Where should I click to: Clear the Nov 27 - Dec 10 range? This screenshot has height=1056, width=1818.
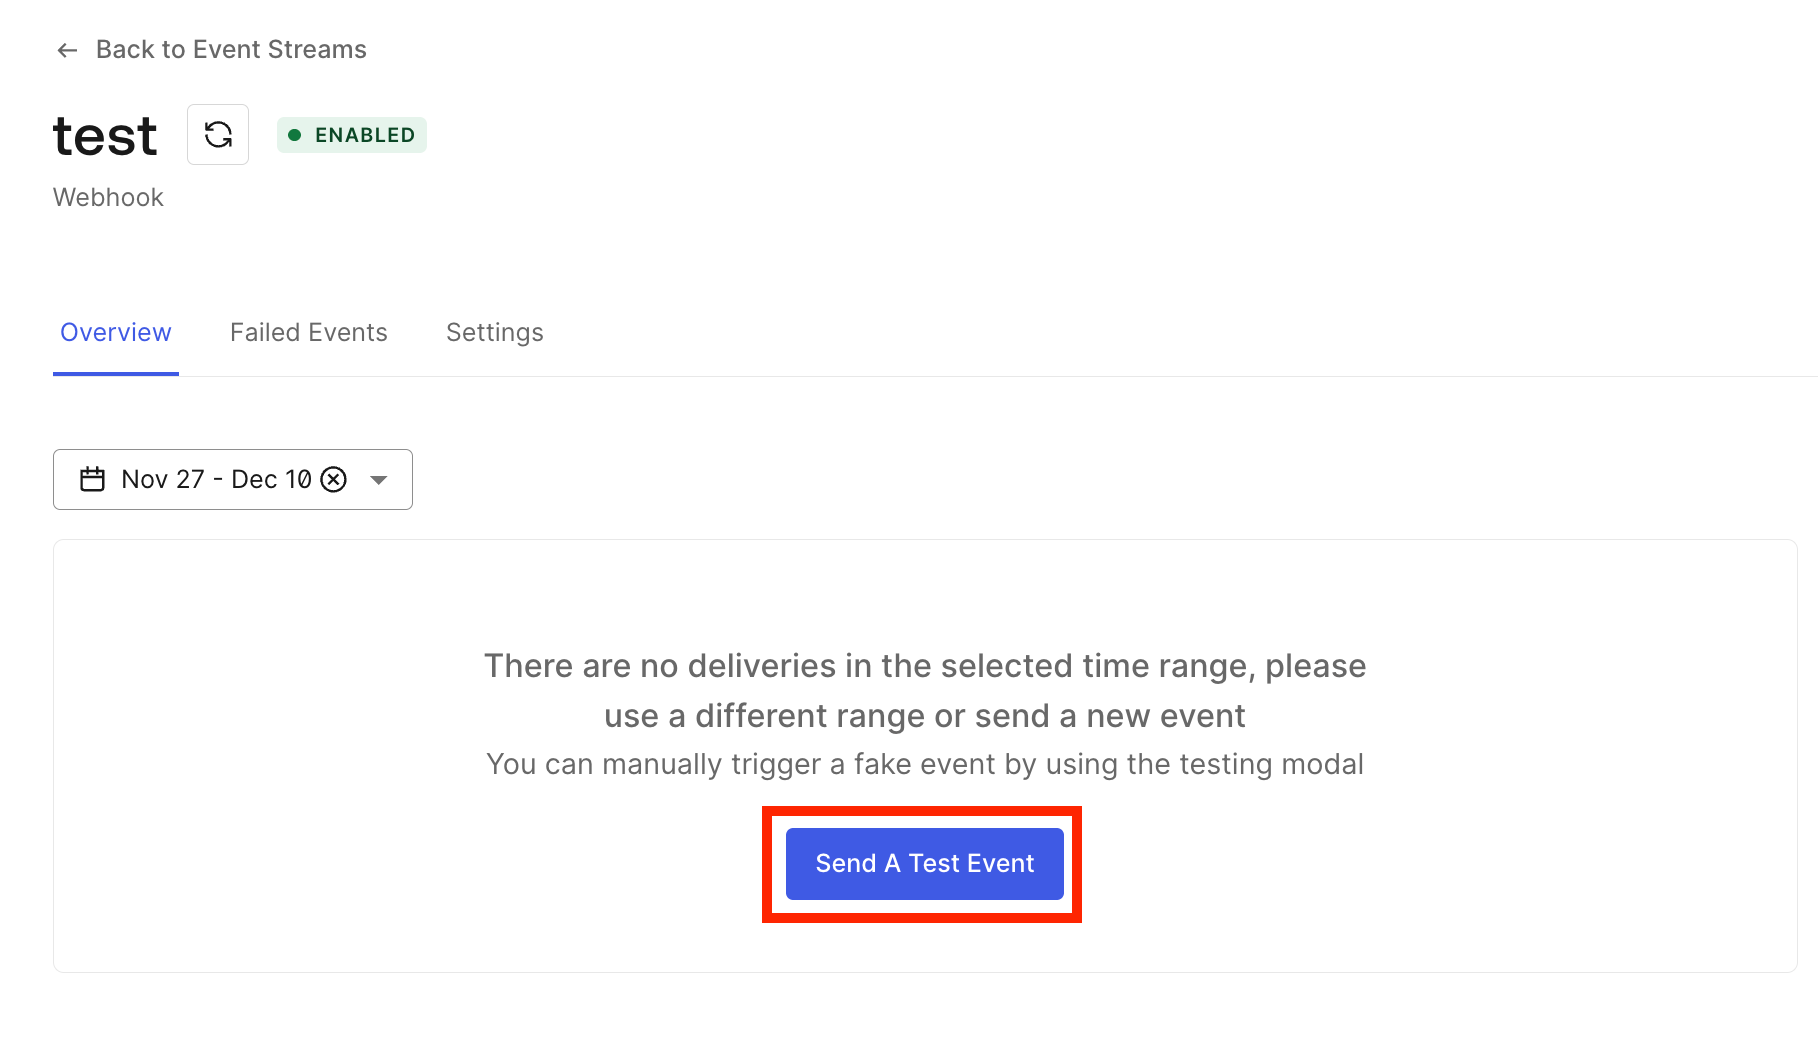pyautogui.click(x=334, y=480)
